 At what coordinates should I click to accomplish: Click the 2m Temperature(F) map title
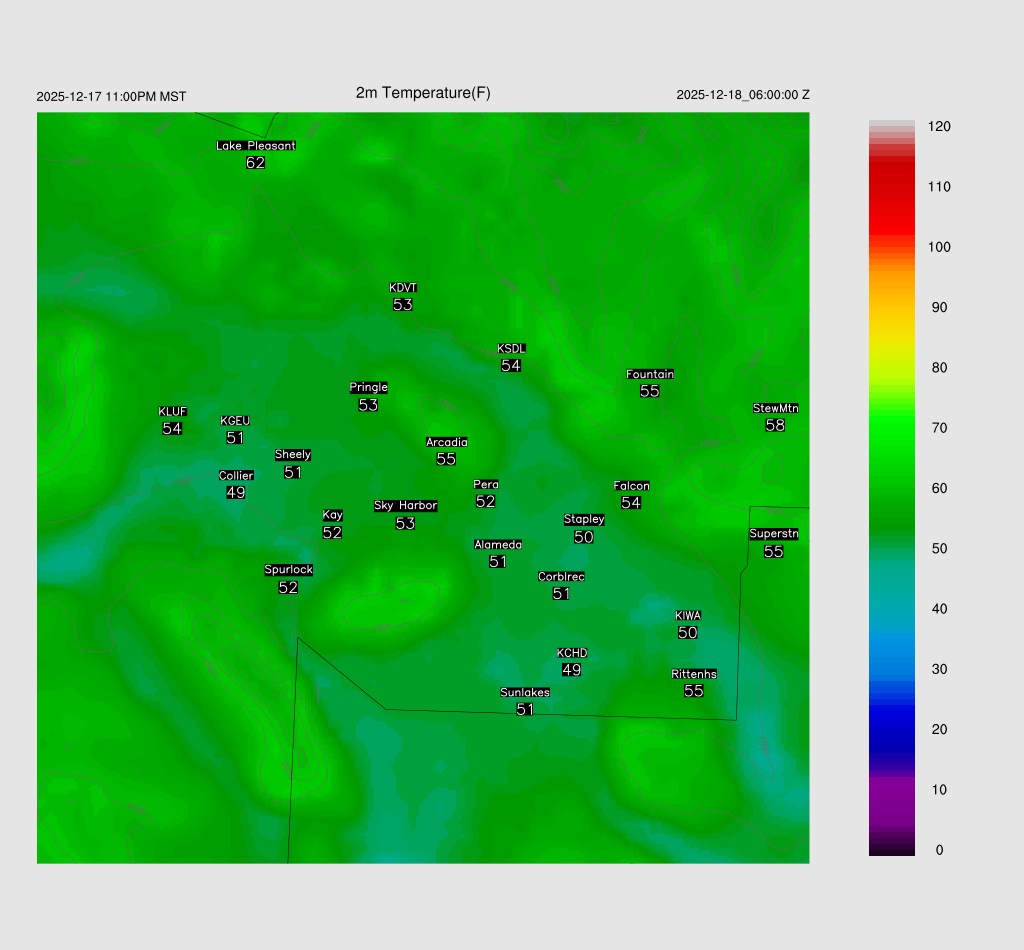pyautogui.click(x=423, y=93)
